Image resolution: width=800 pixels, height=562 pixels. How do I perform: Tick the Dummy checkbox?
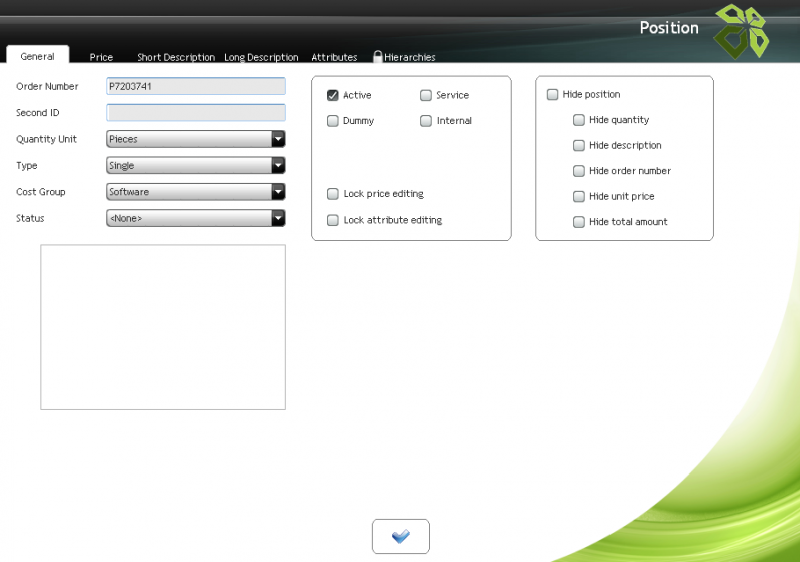pyautogui.click(x=333, y=121)
